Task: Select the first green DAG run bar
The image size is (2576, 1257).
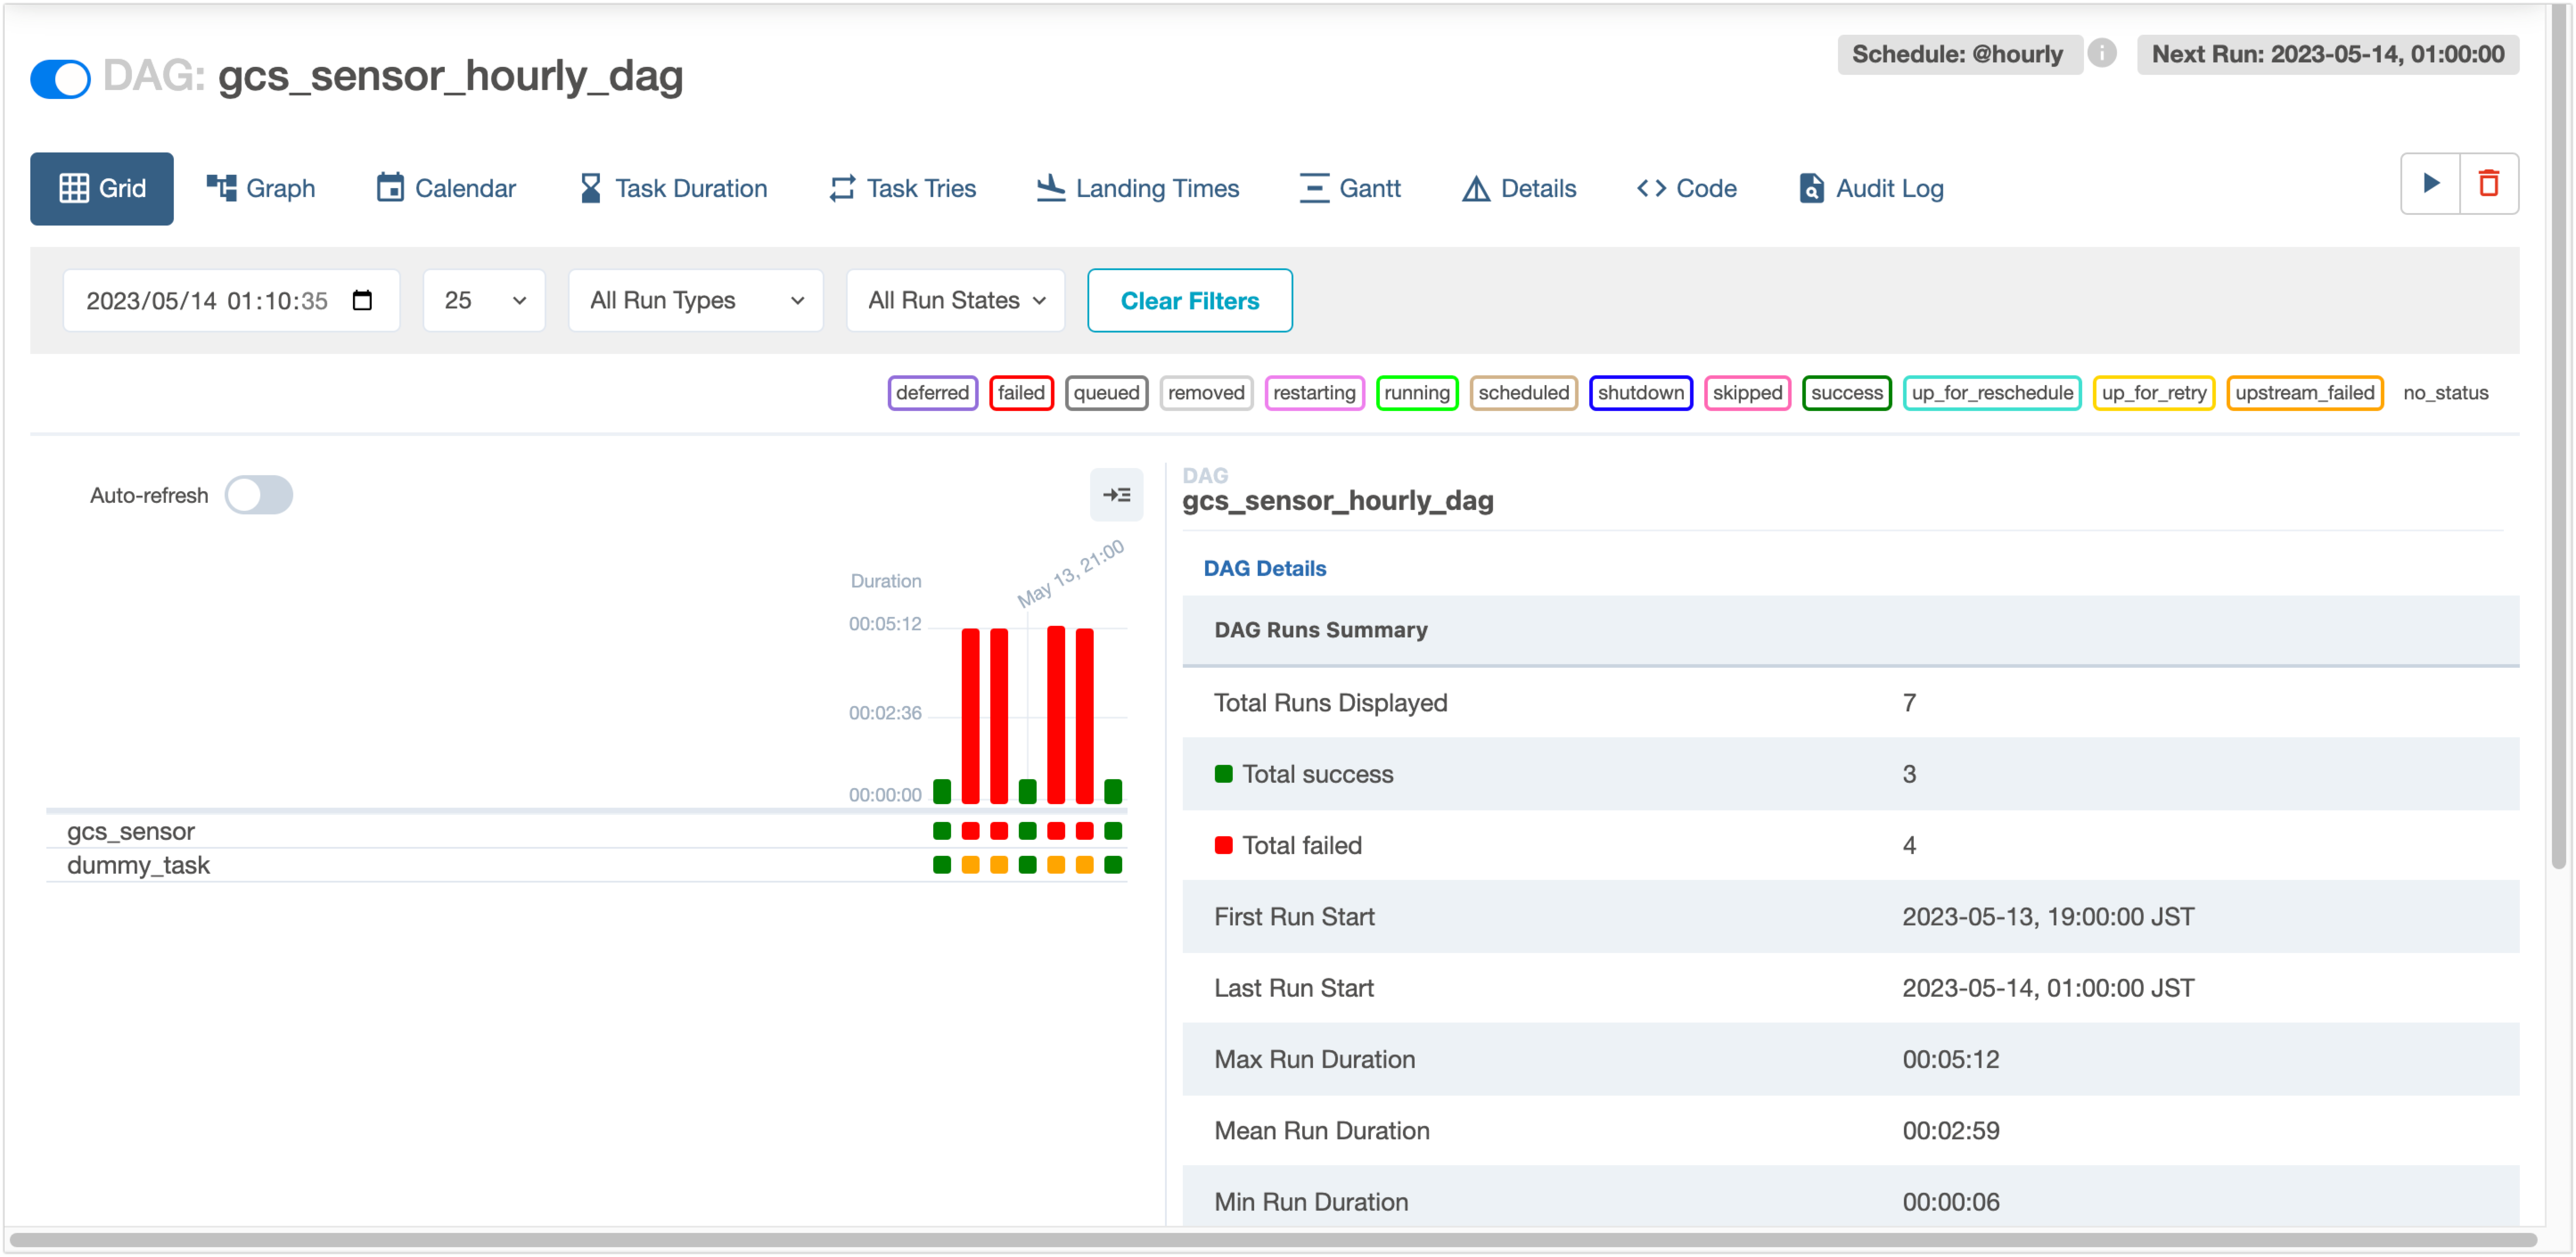Action: pyautogui.click(x=942, y=791)
